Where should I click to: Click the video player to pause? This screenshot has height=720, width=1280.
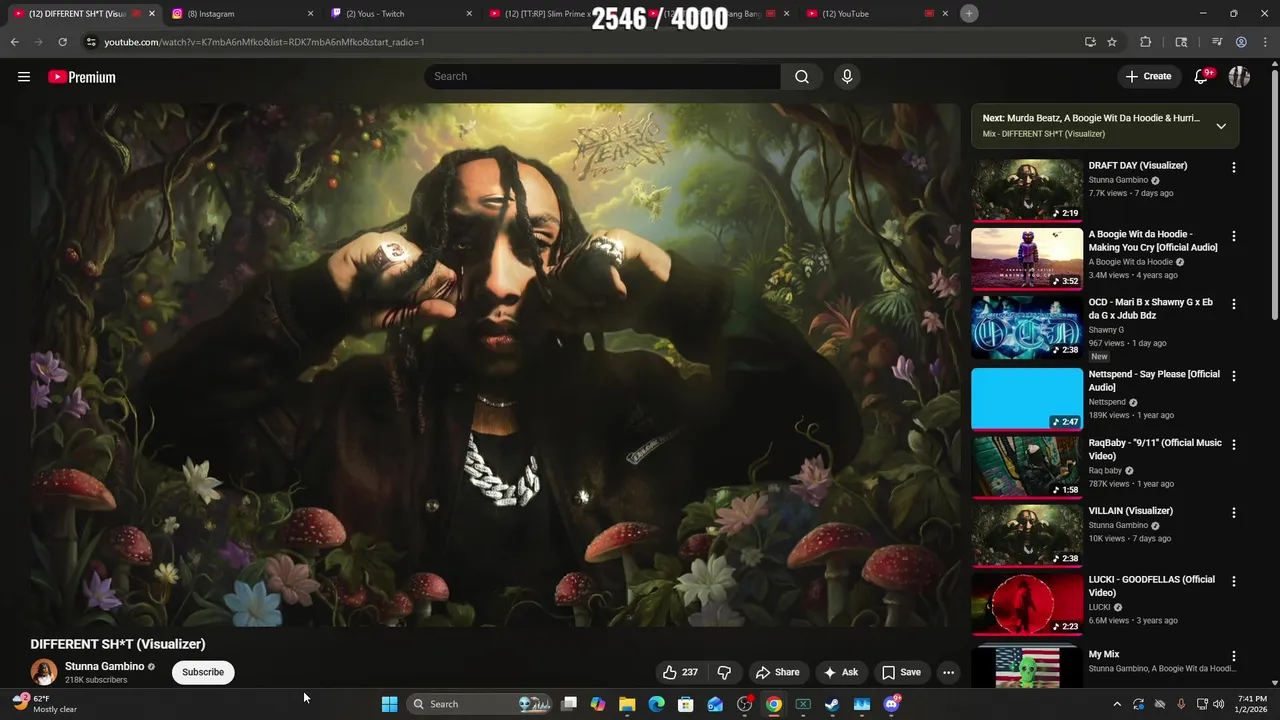pyautogui.click(x=495, y=365)
